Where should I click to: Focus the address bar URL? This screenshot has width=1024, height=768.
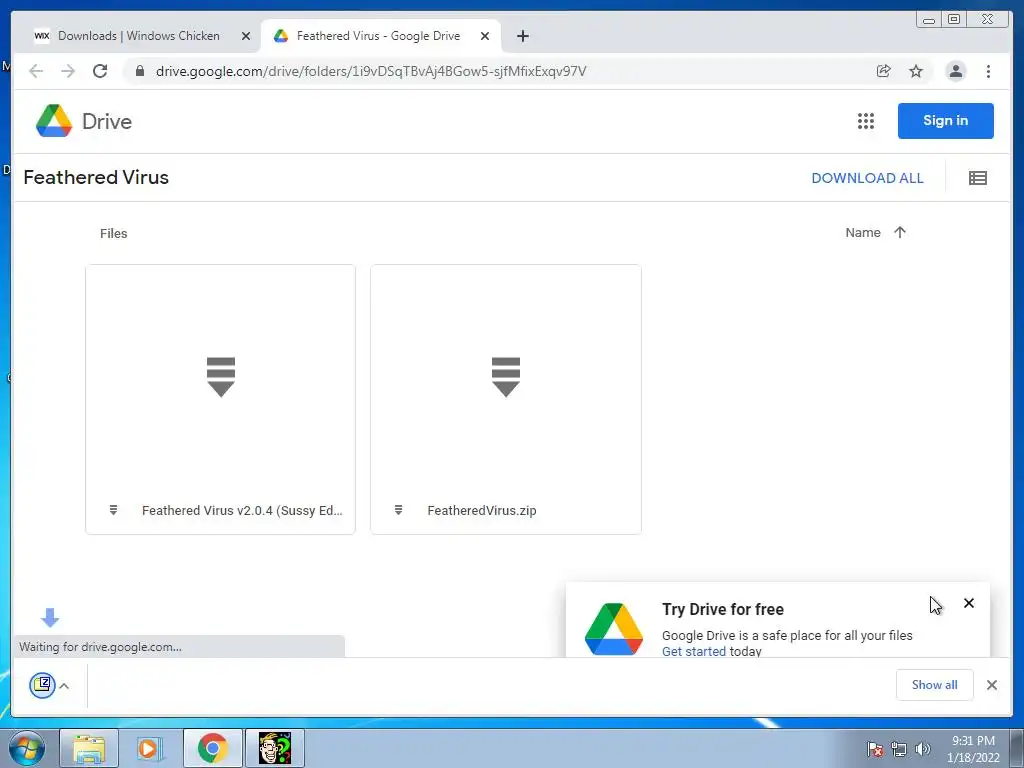[371, 71]
